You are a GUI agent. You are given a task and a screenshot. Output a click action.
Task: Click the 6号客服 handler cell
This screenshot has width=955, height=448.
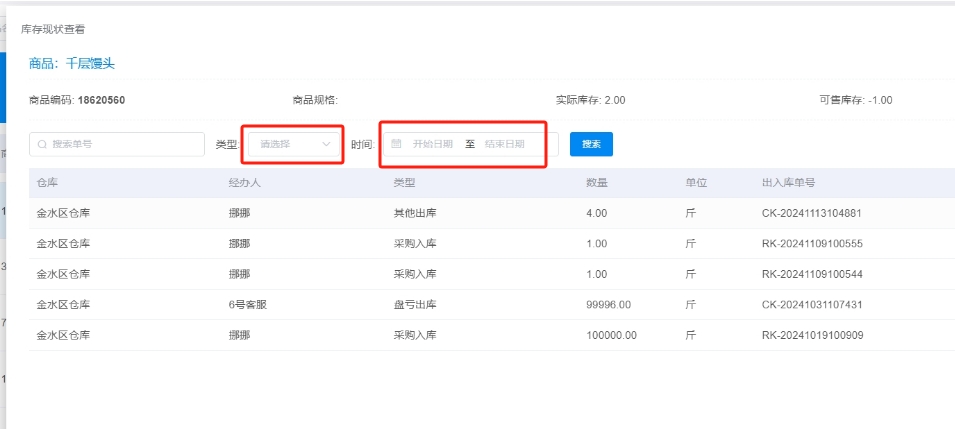point(249,305)
